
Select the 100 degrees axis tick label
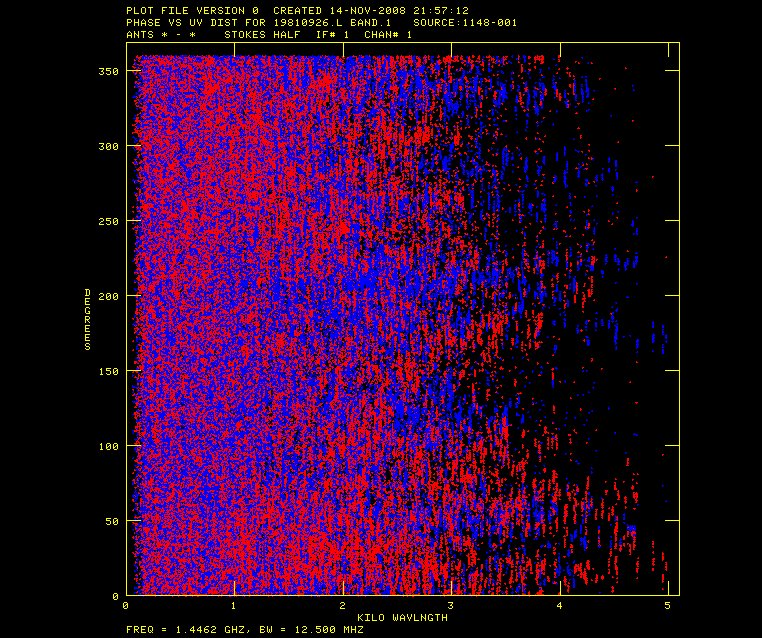coord(108,446)
